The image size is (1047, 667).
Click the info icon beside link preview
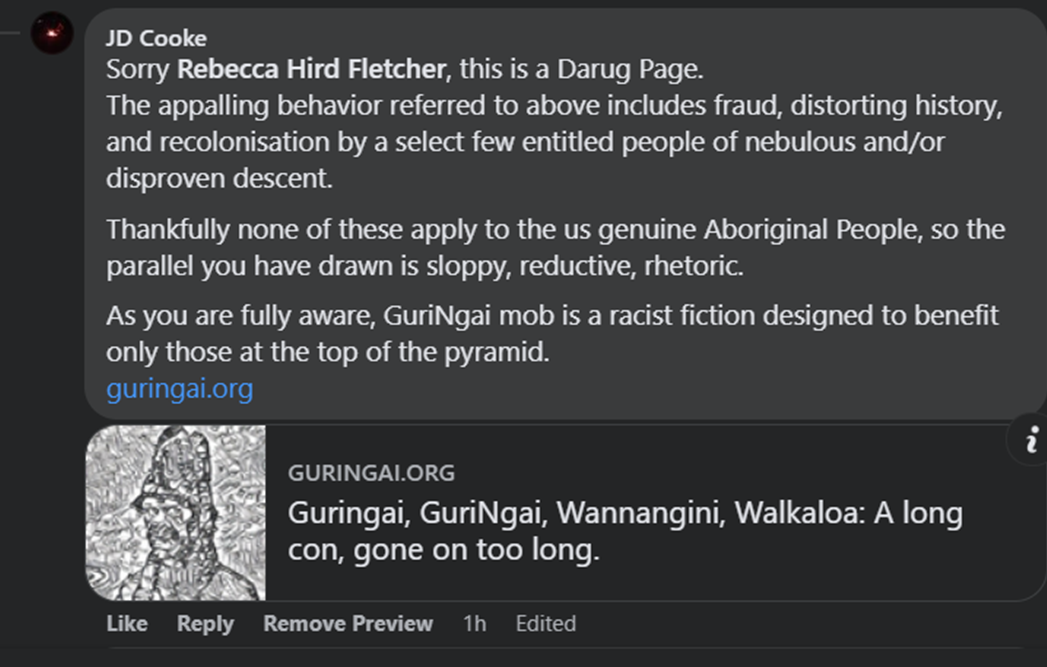(x=1031, y=439)
